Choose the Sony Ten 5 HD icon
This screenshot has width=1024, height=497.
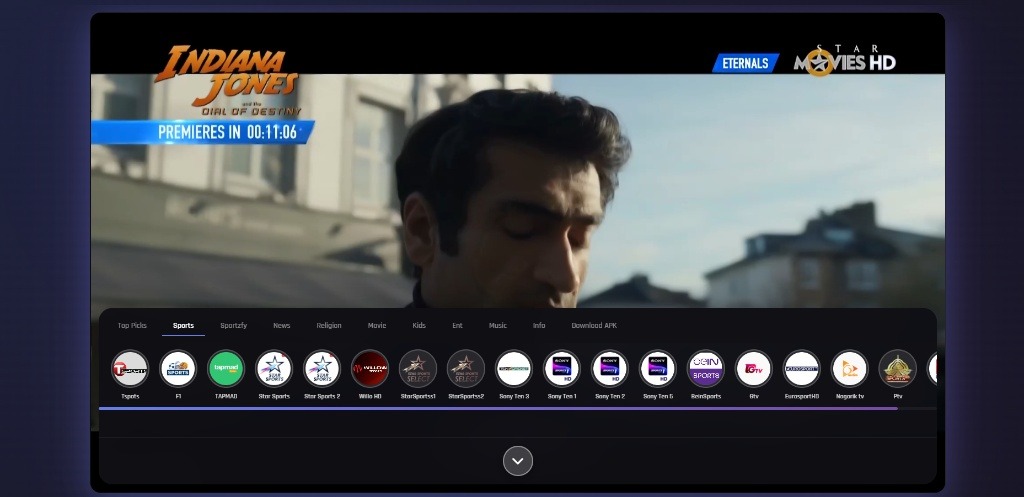click(658, 368)
